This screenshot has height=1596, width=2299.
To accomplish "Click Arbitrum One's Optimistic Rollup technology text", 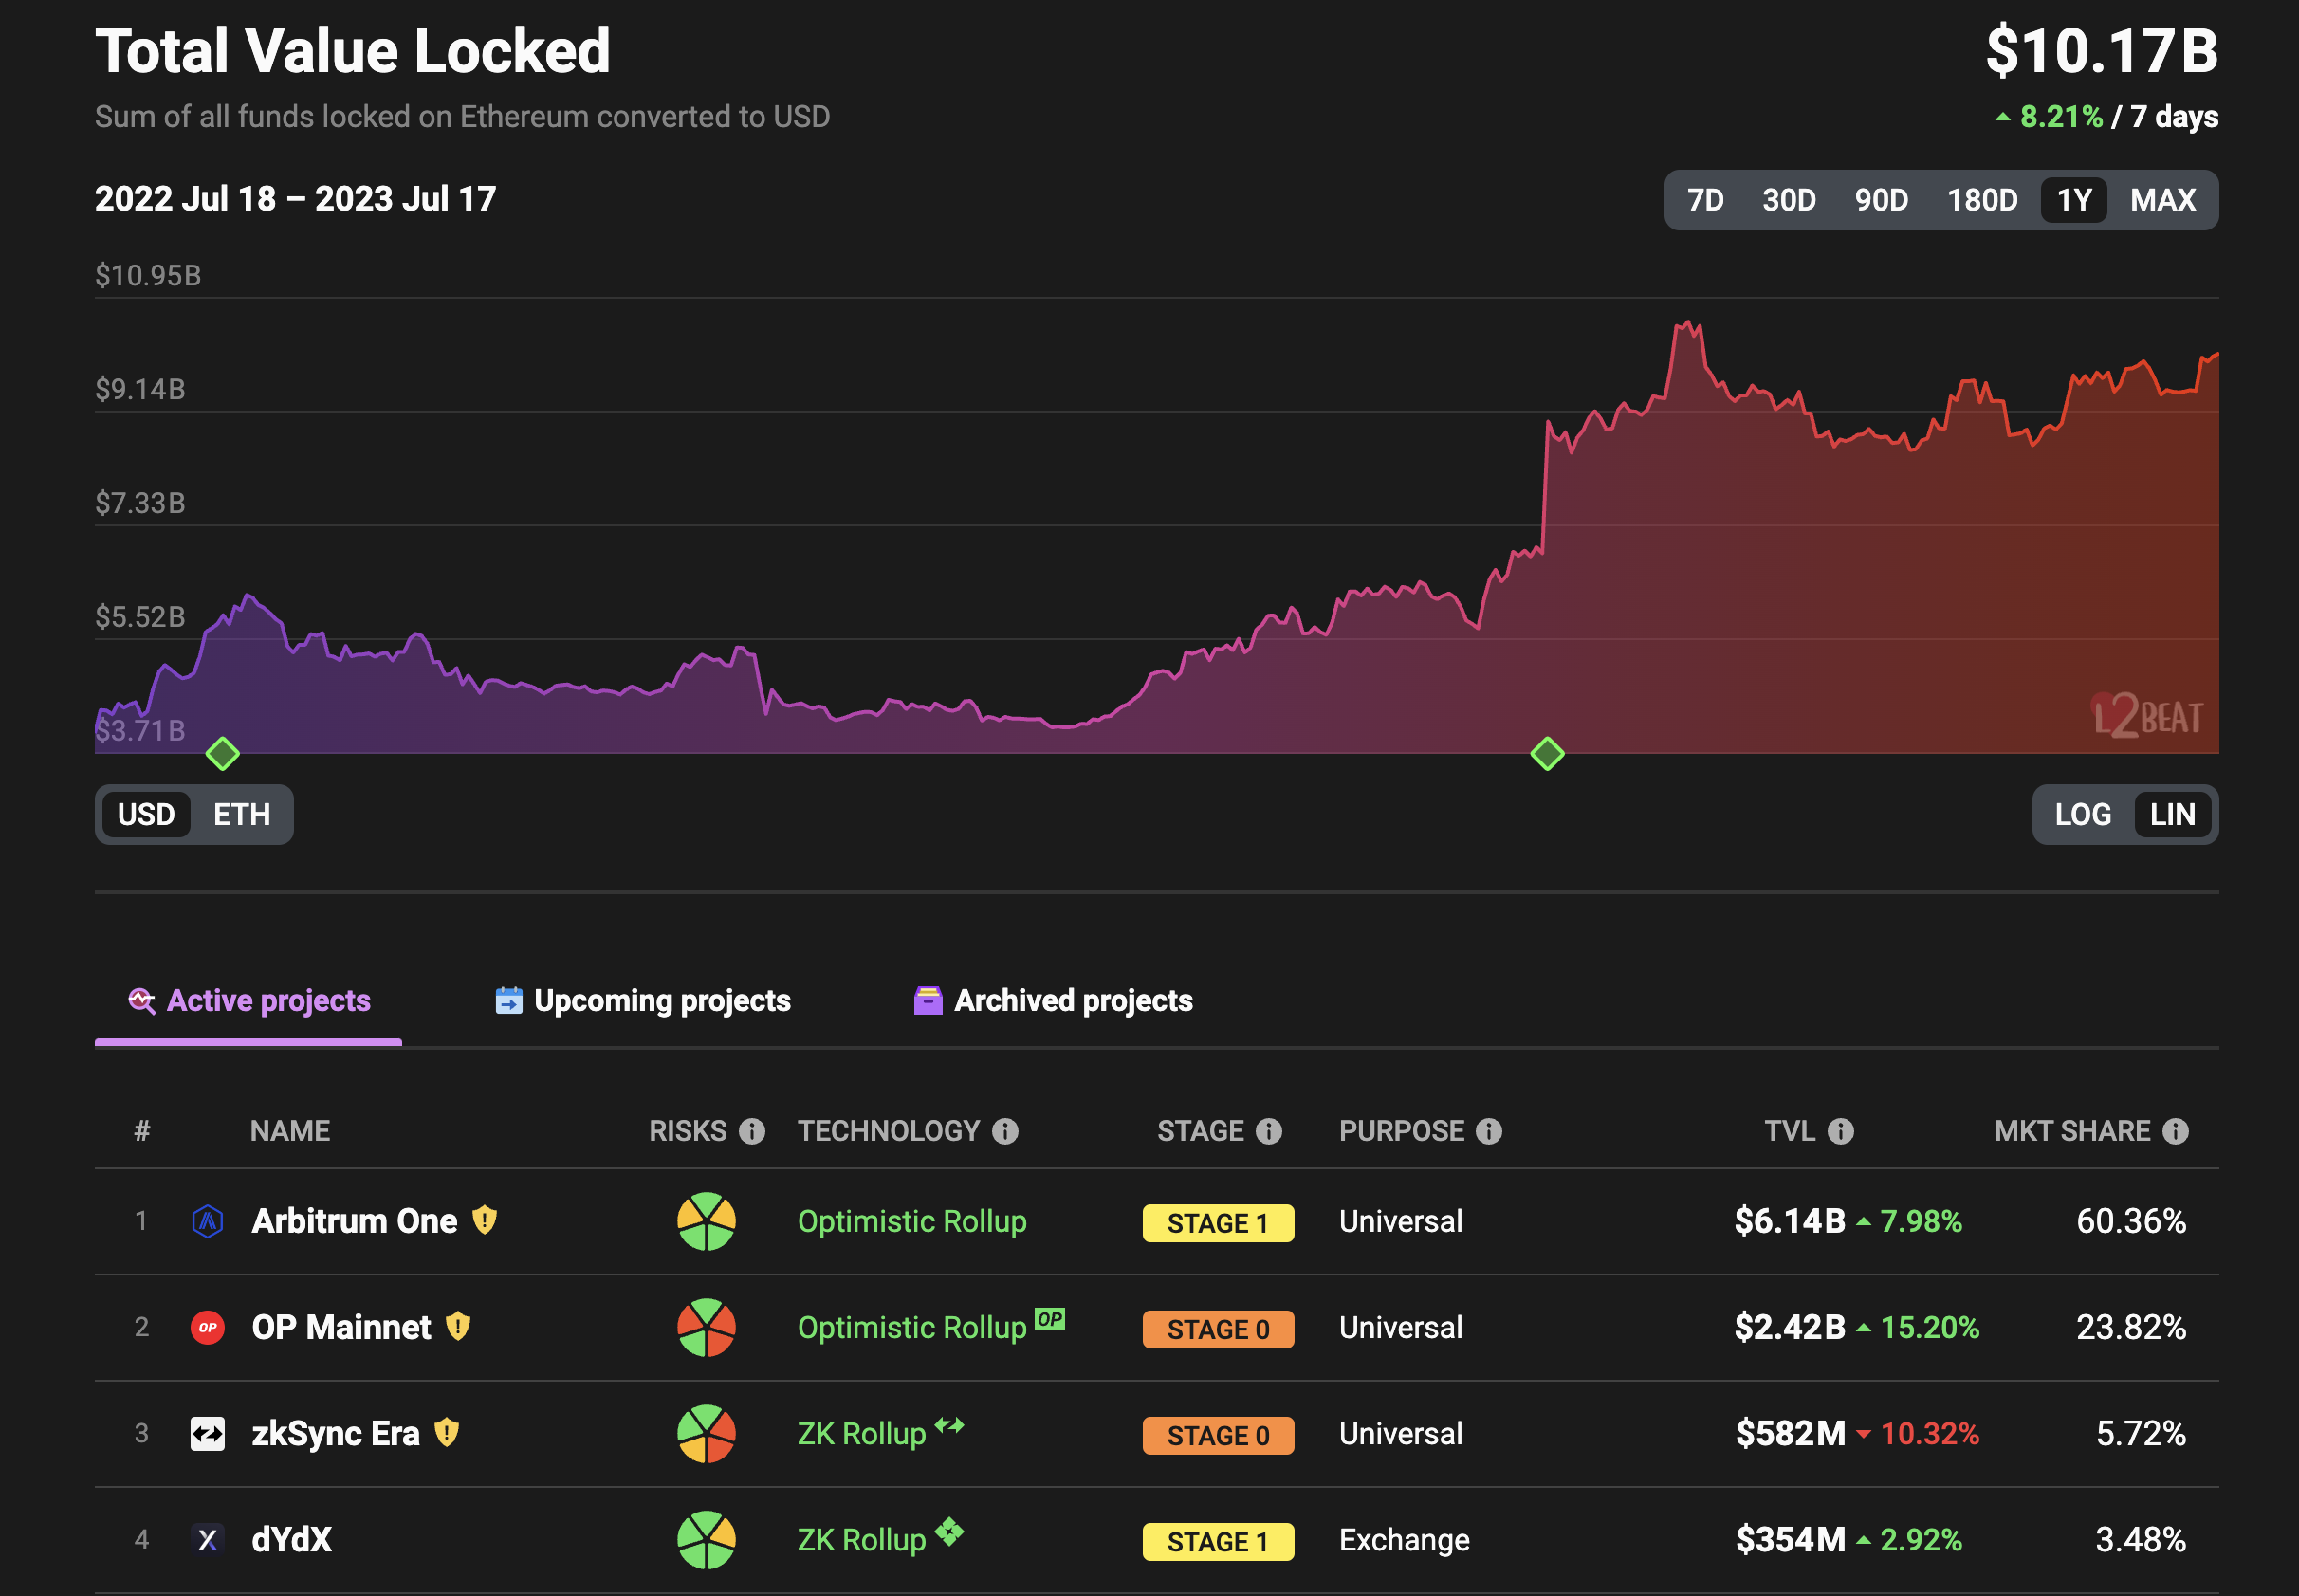I will [912, 1221].
